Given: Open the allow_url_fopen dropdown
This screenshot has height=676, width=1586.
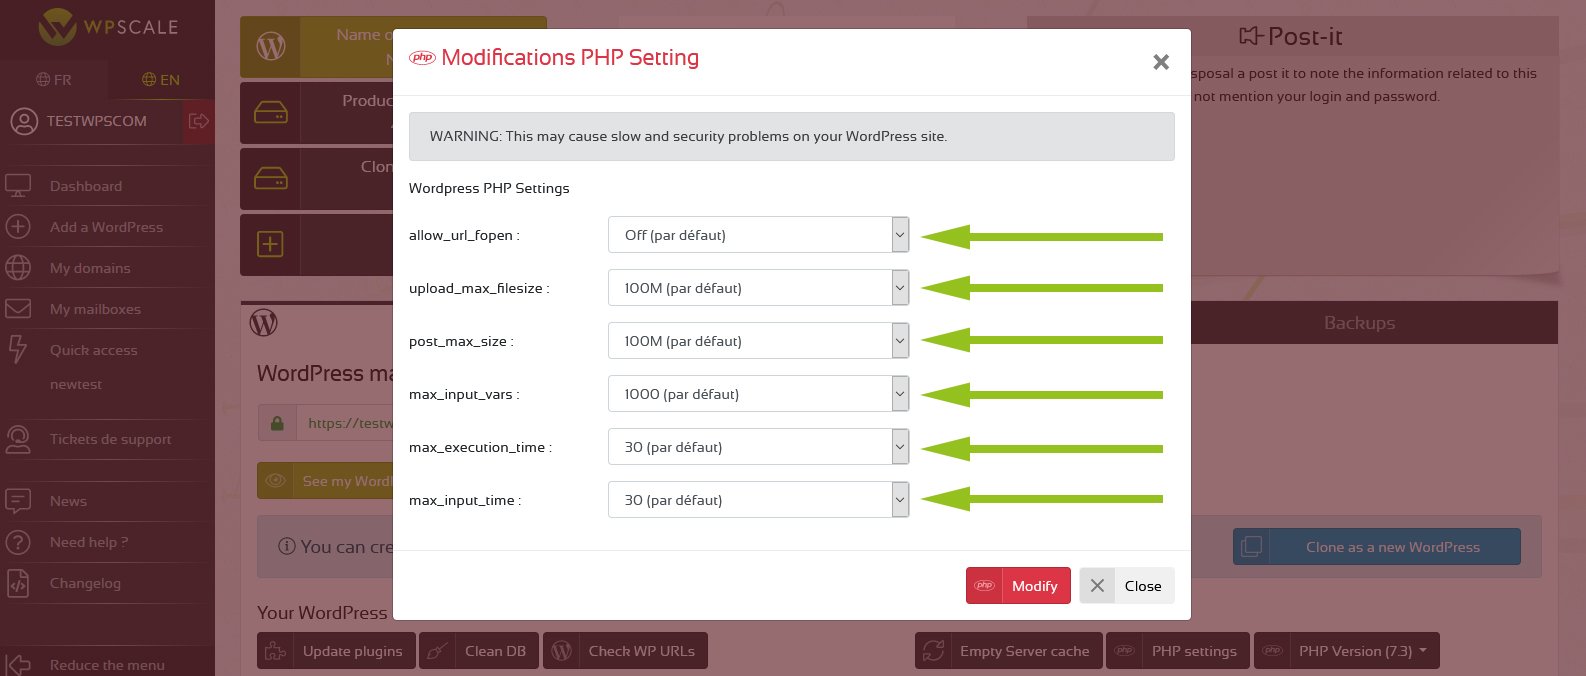Looking at the screenshot, I should point(758,235).
